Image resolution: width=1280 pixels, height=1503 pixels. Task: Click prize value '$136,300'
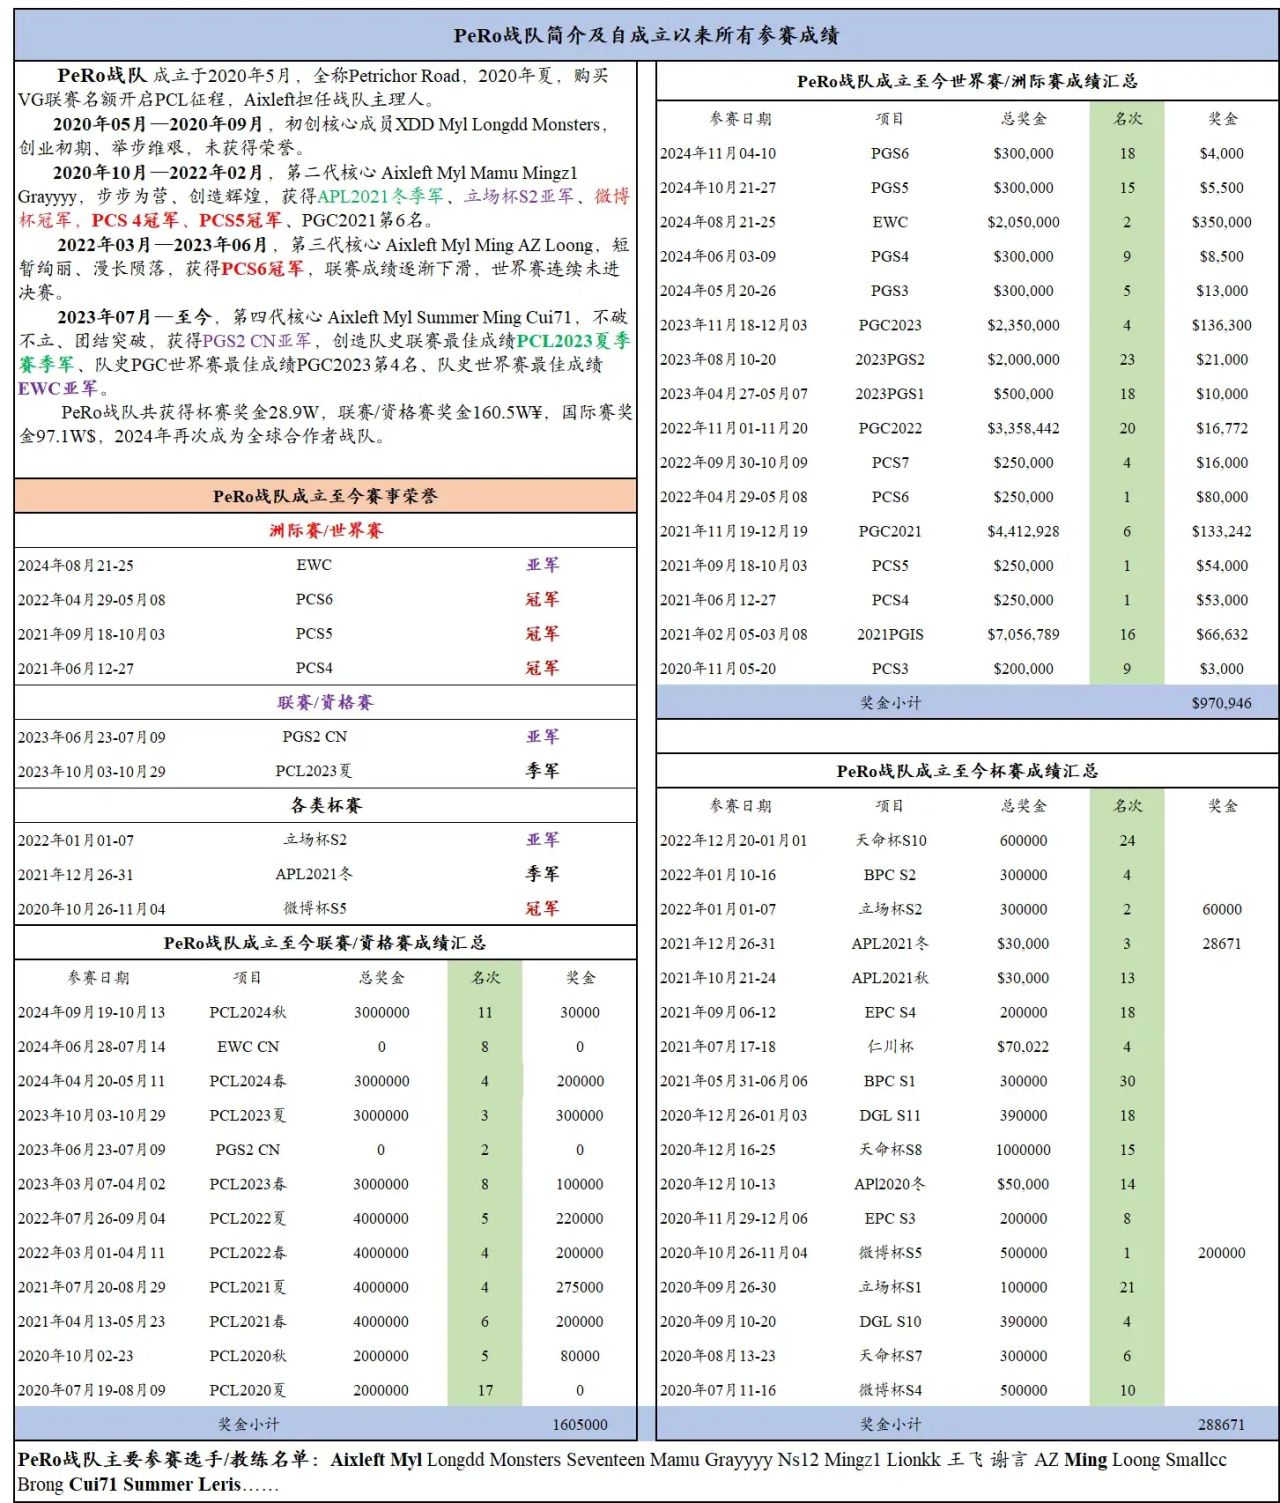1221,325
